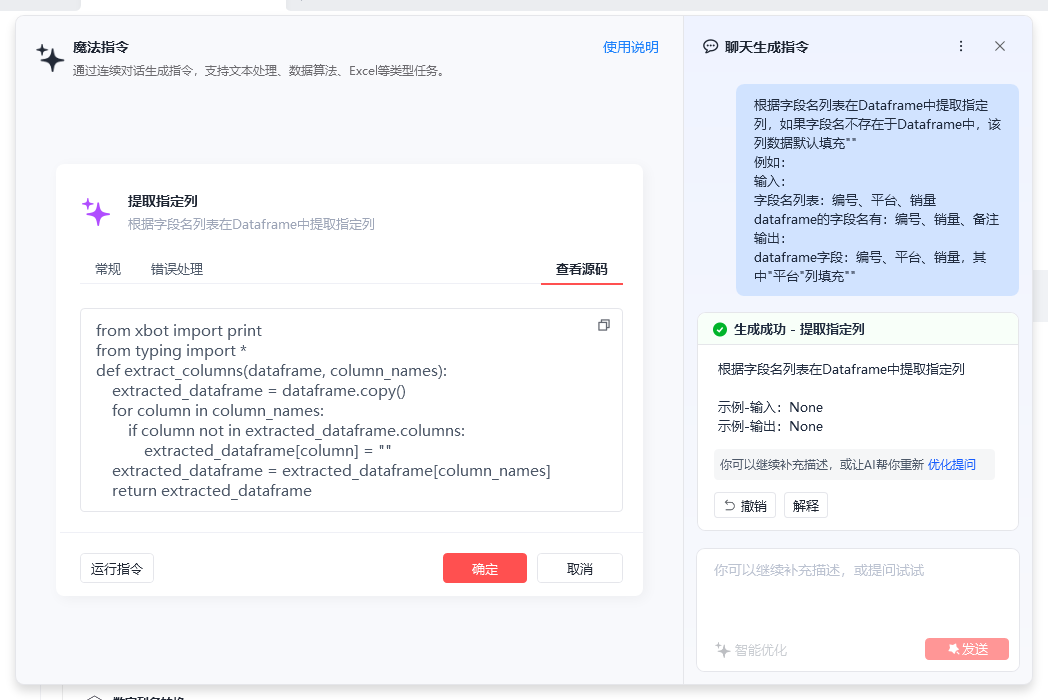1048x700 pixels.
Task: Select the 查看源码 tab
Action: (x=581, y=269)
